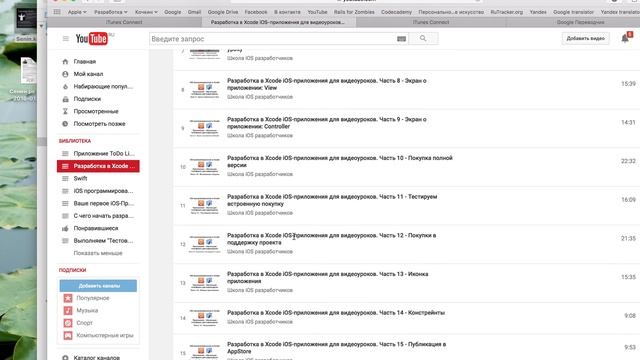Screen dimensions: 640x360
Task: Open the Главная sidebar link
Action: (84, 62)
